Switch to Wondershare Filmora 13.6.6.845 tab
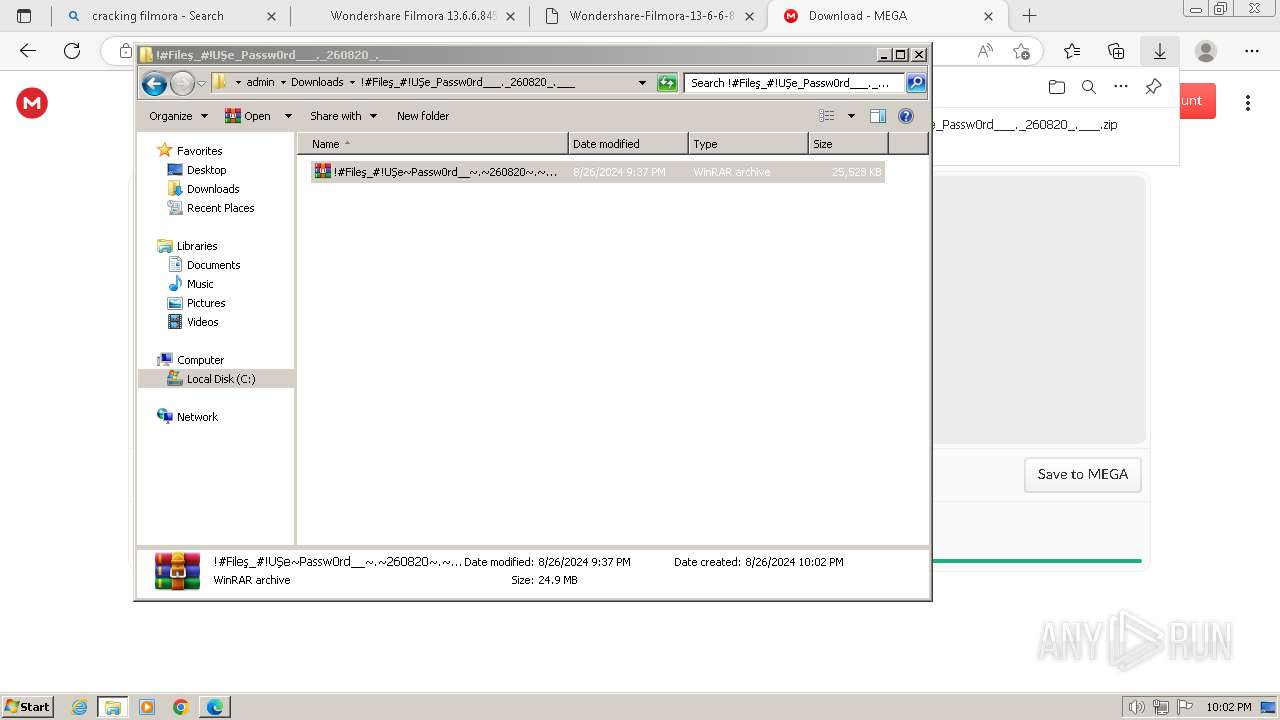This screenshot has height=720, width=1280. point(410,16)
